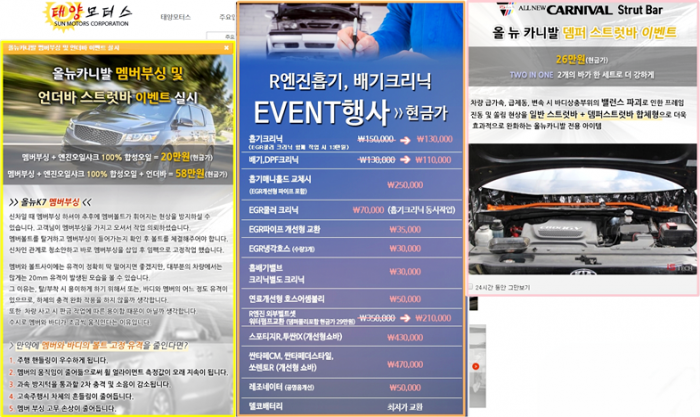The width and height of the screenshot is (700, 417).
Task: Check the 24시간 동안 그만보기 checkbox
Action: pos(471,287)
